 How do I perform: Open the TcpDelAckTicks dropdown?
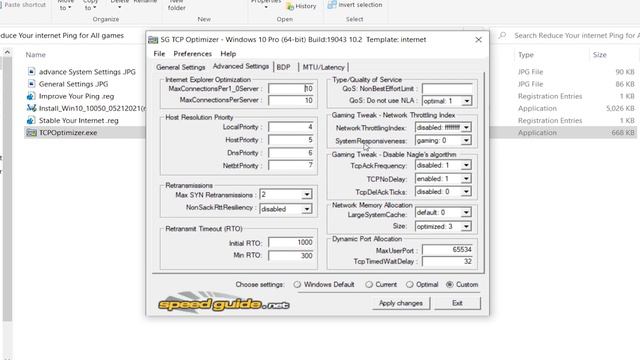point(467,191)
